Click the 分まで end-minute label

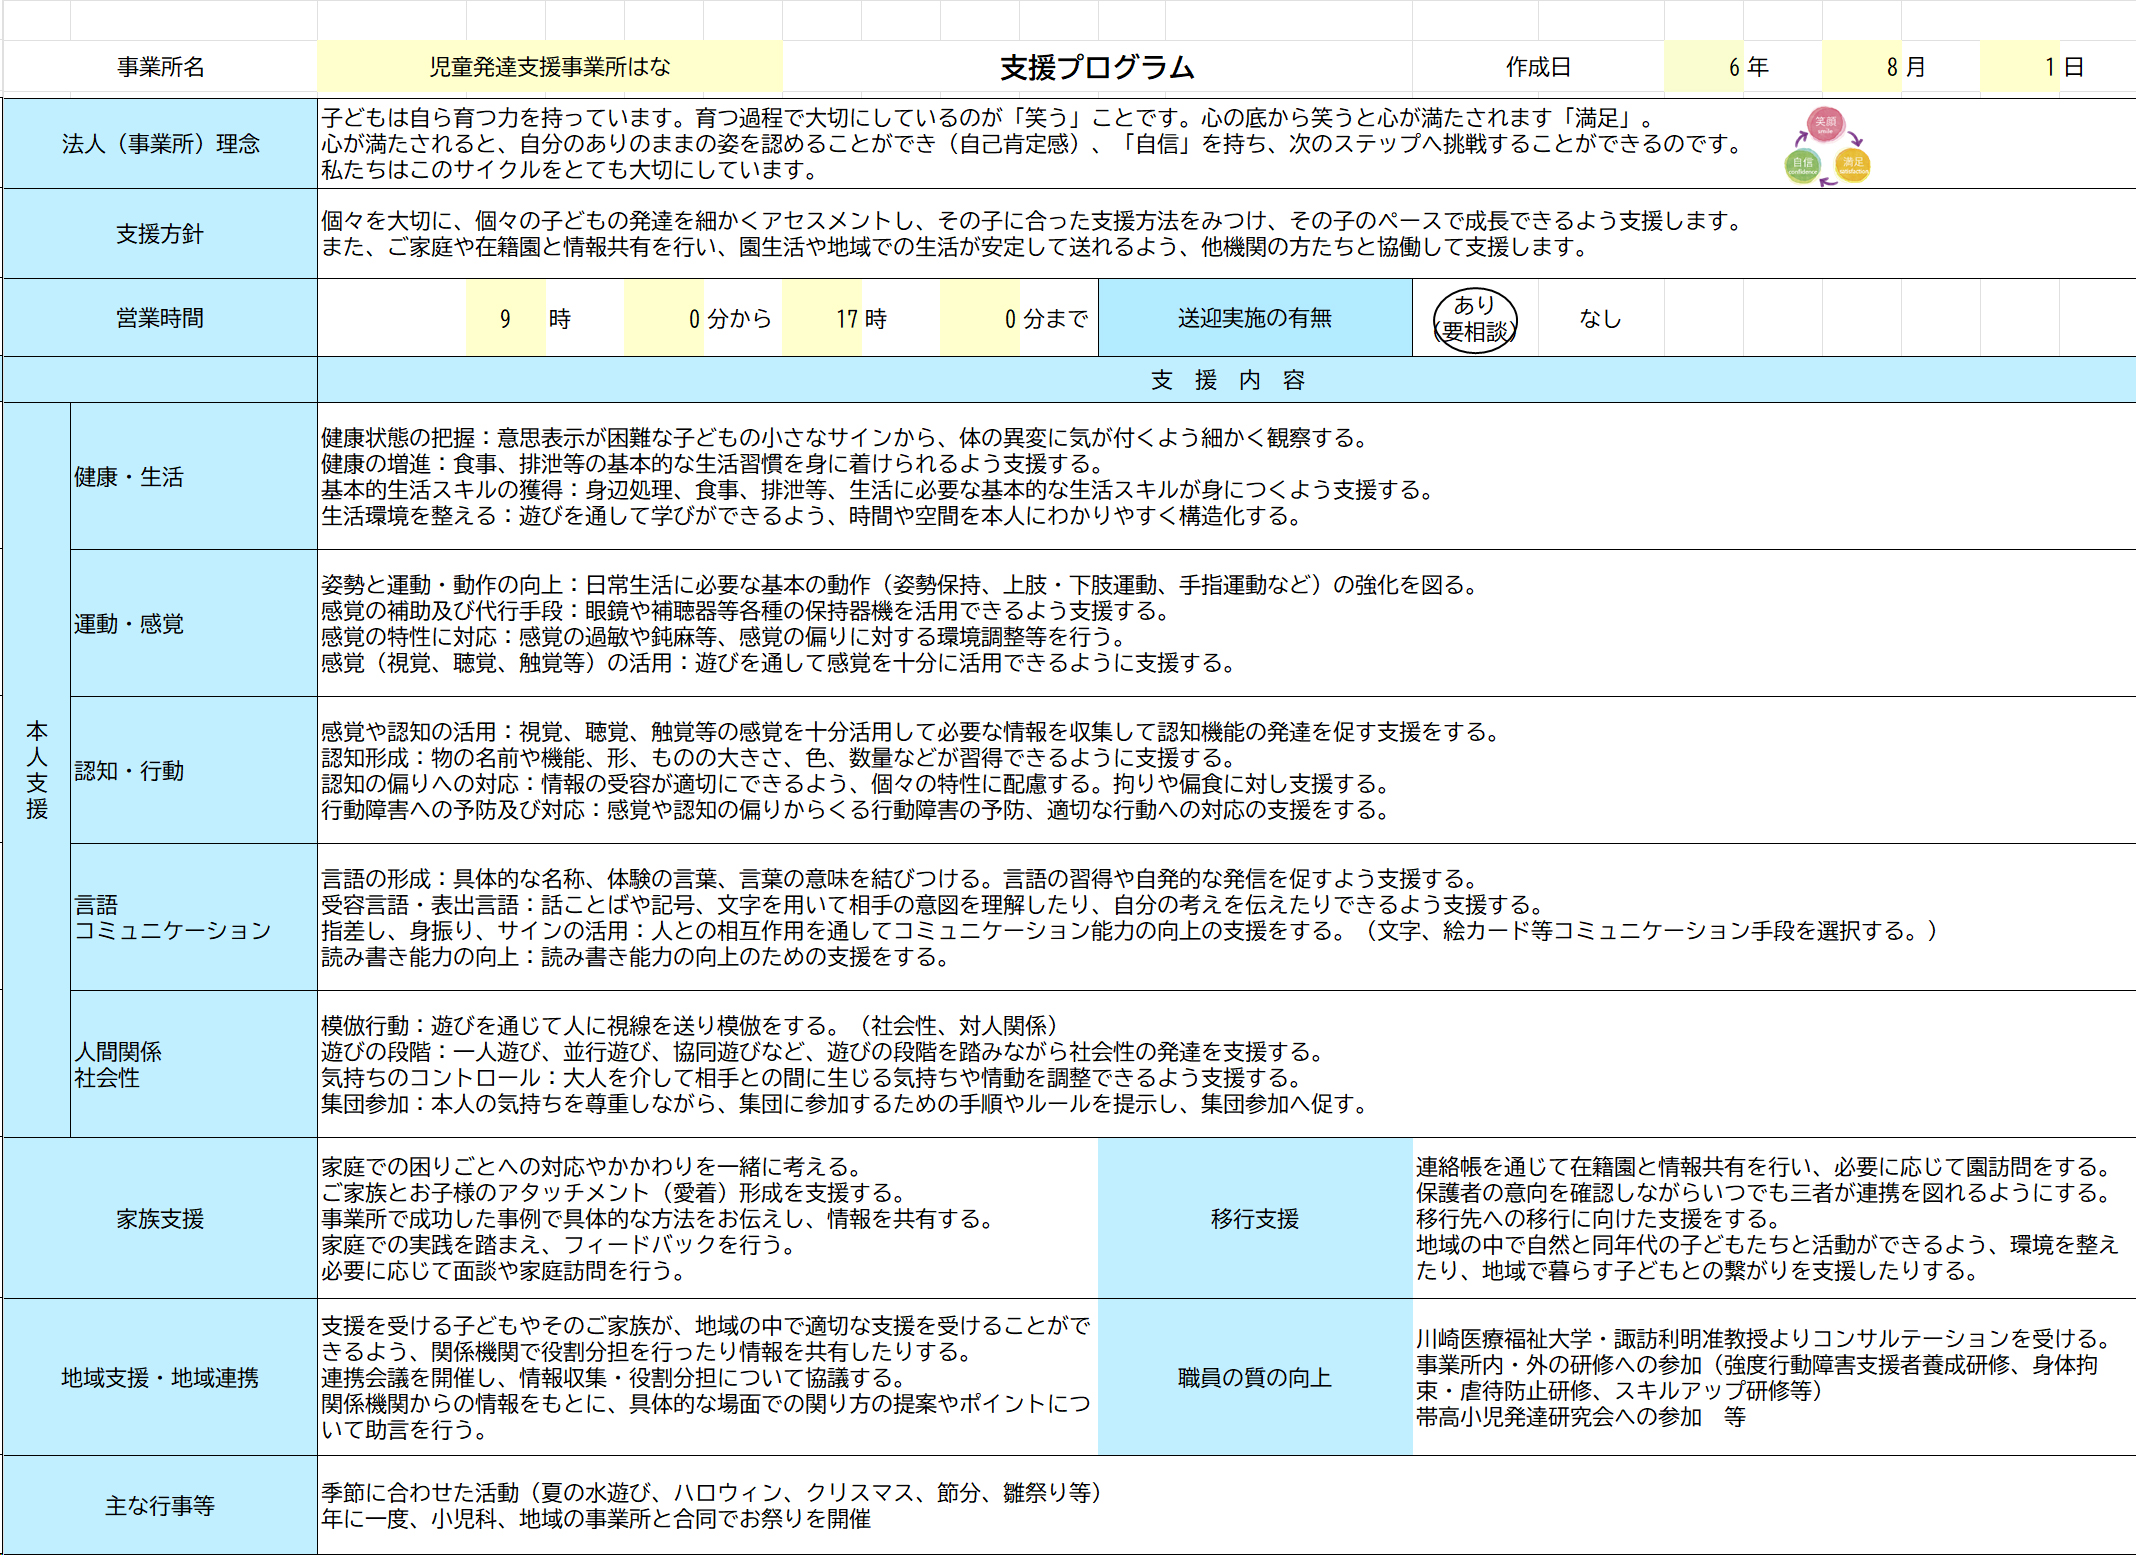pyautogui.click(x=1056, y=319)
